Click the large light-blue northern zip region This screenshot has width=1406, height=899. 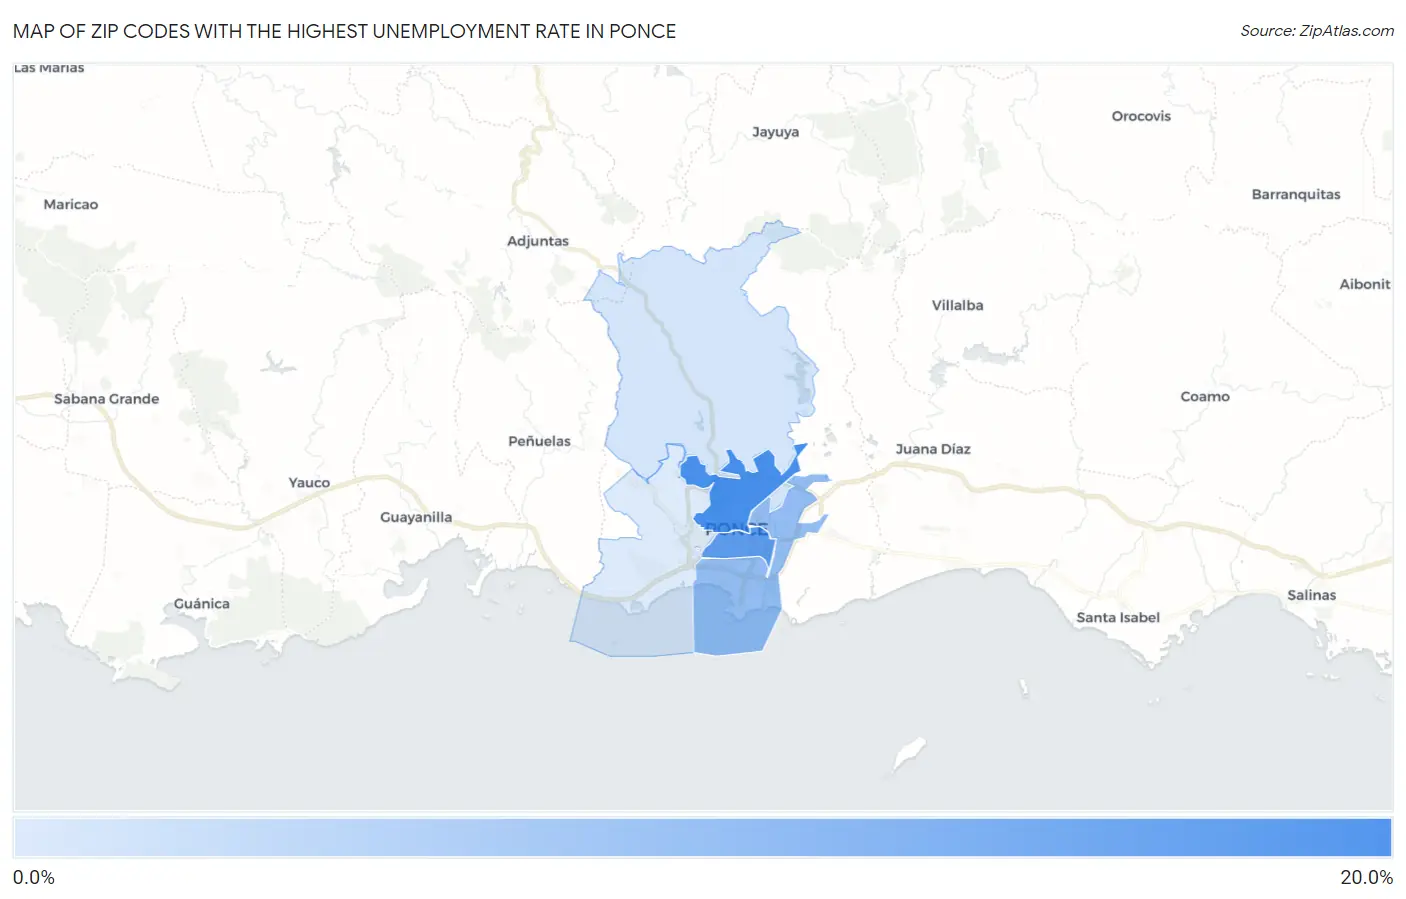[700, 350]
